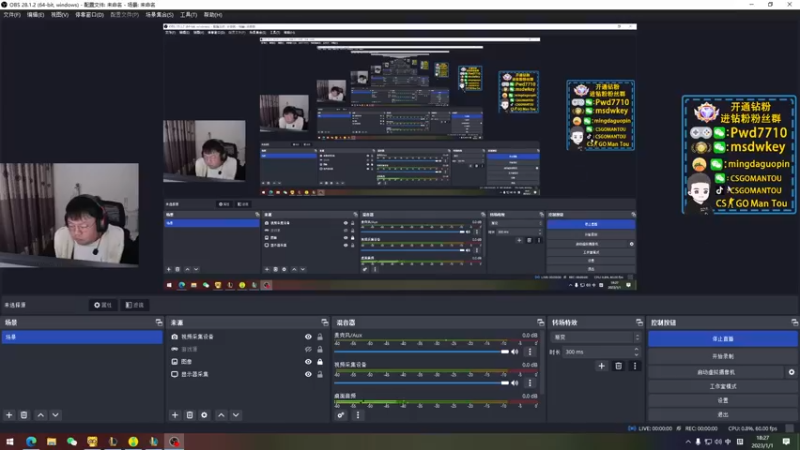Increase transition duration with up arrow
The image size is (800, 450).
636,349
